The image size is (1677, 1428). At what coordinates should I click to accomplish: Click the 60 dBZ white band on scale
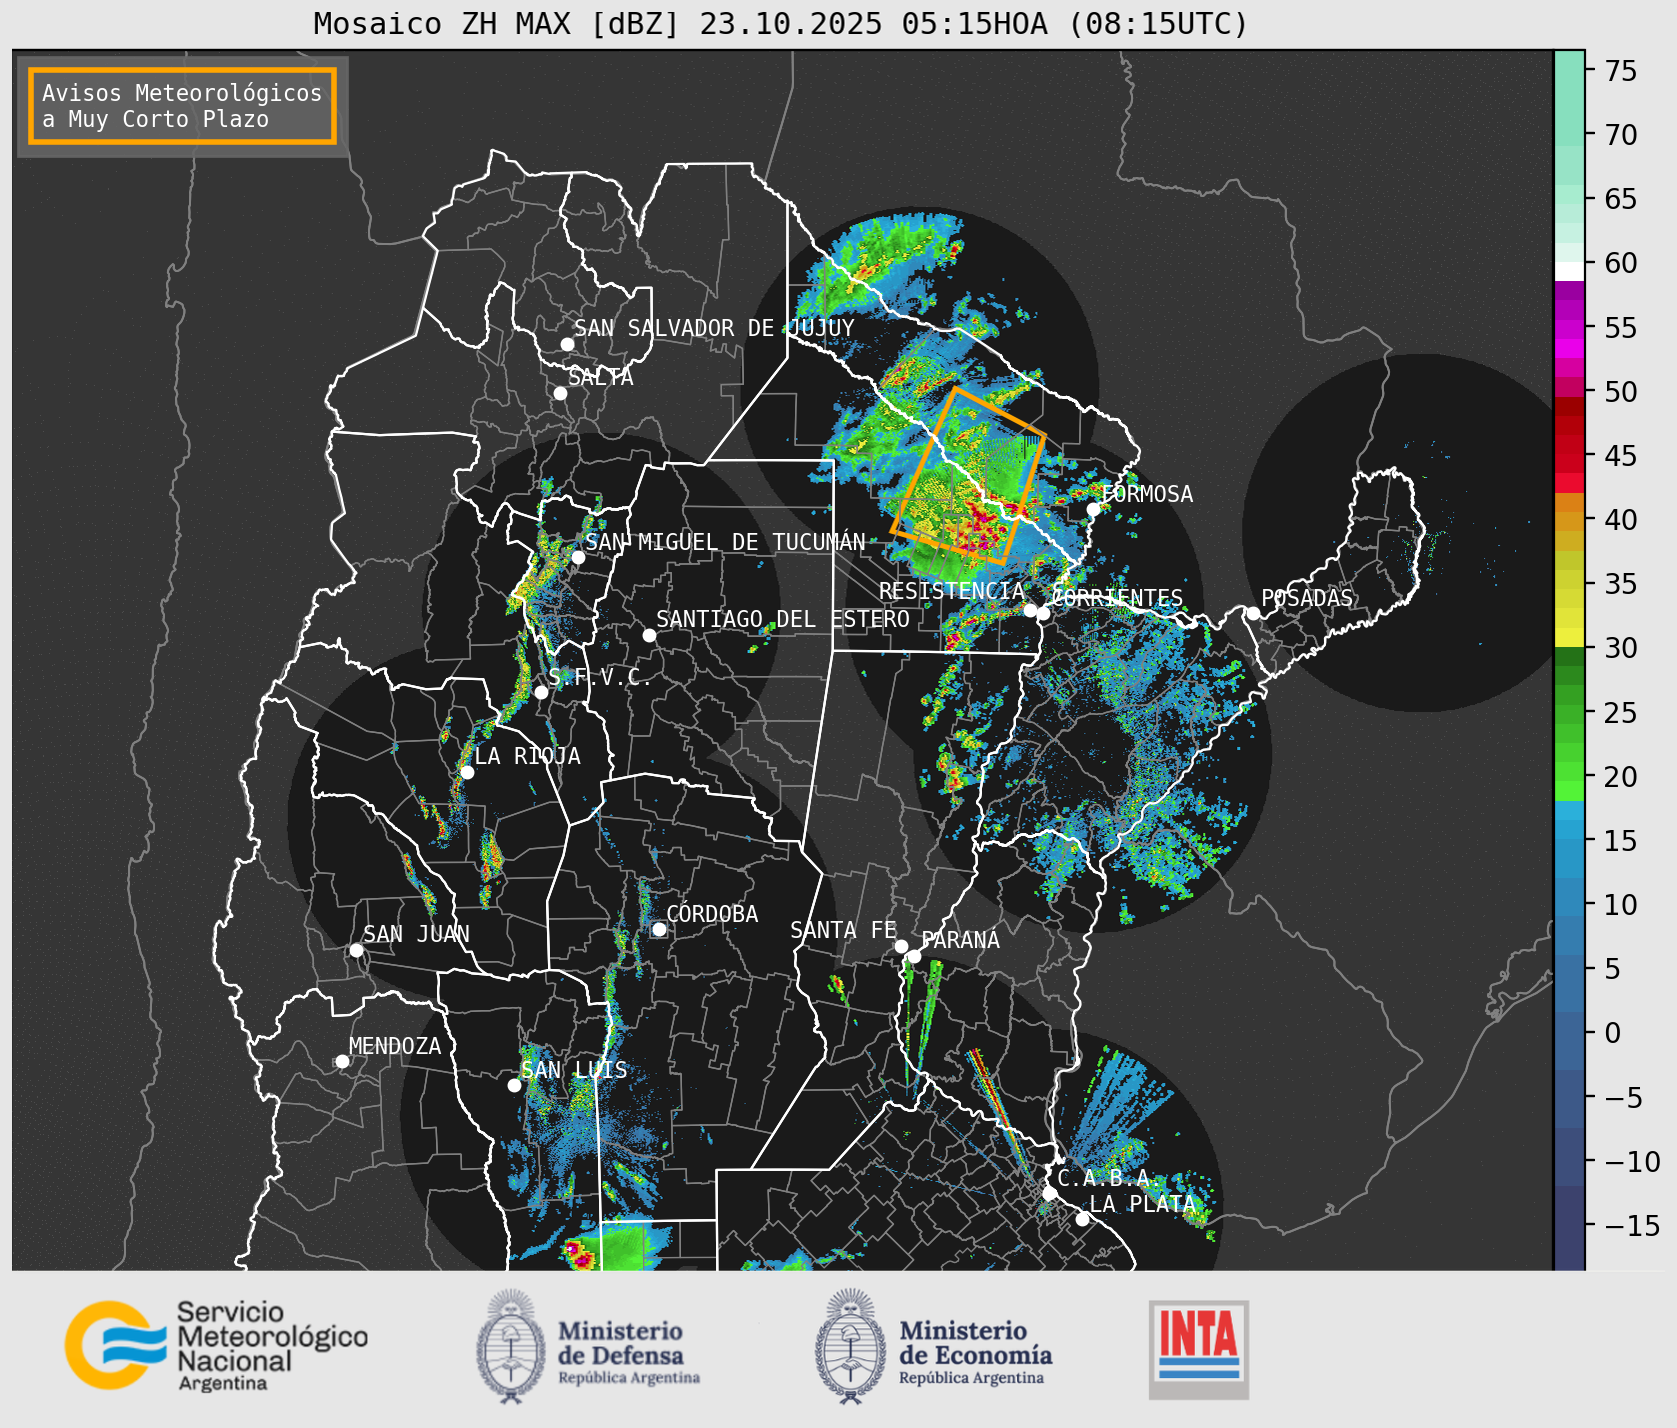click(x=1569, y=271)
